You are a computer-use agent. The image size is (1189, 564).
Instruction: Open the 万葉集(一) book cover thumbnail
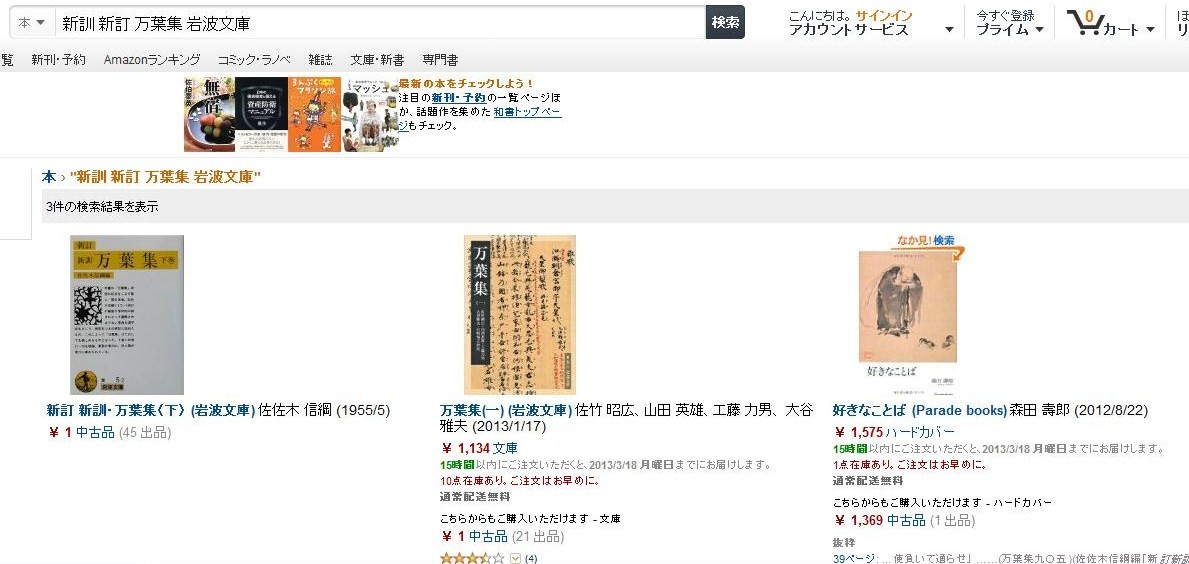(519, 315)
